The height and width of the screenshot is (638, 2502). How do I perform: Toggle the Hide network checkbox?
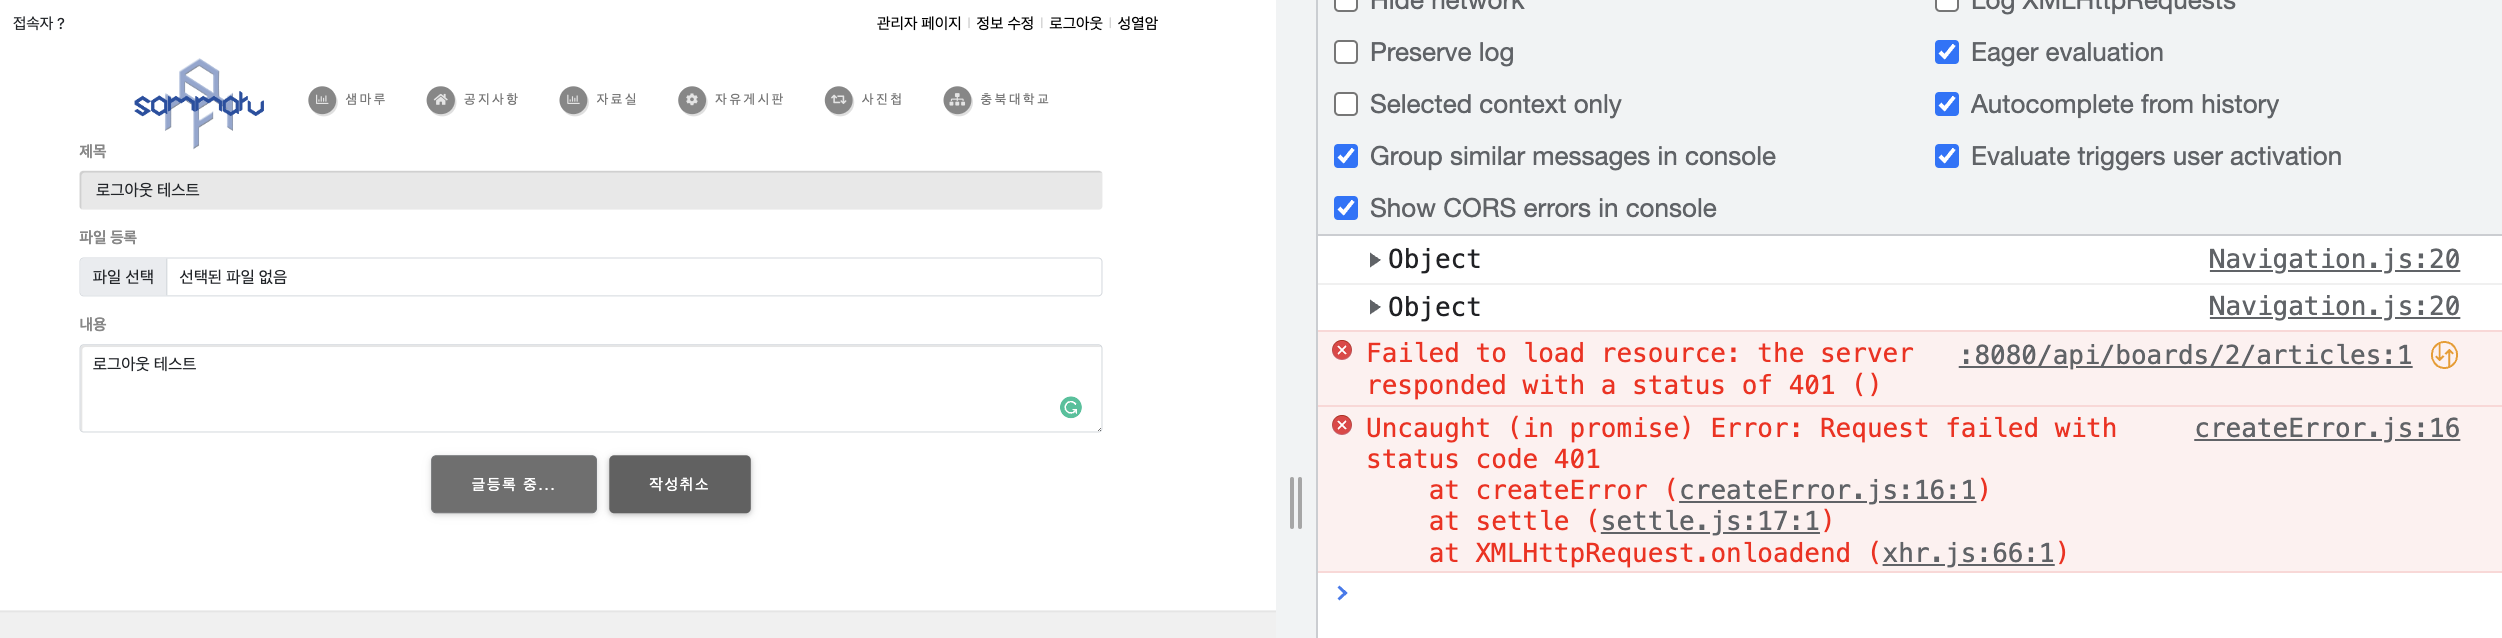[1346, 3]
